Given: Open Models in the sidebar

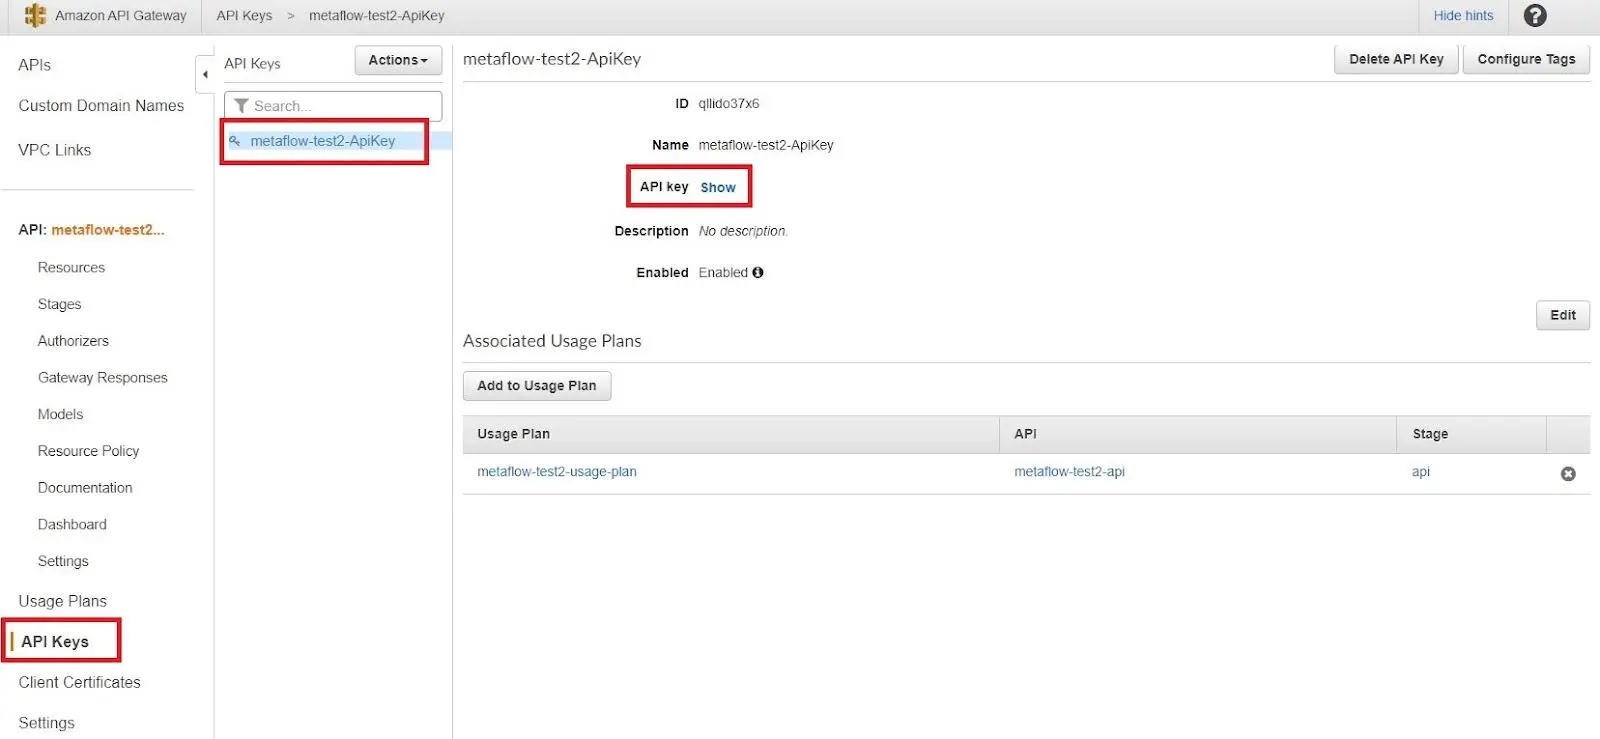Looking at the screenshot, I should click(60, 414).
